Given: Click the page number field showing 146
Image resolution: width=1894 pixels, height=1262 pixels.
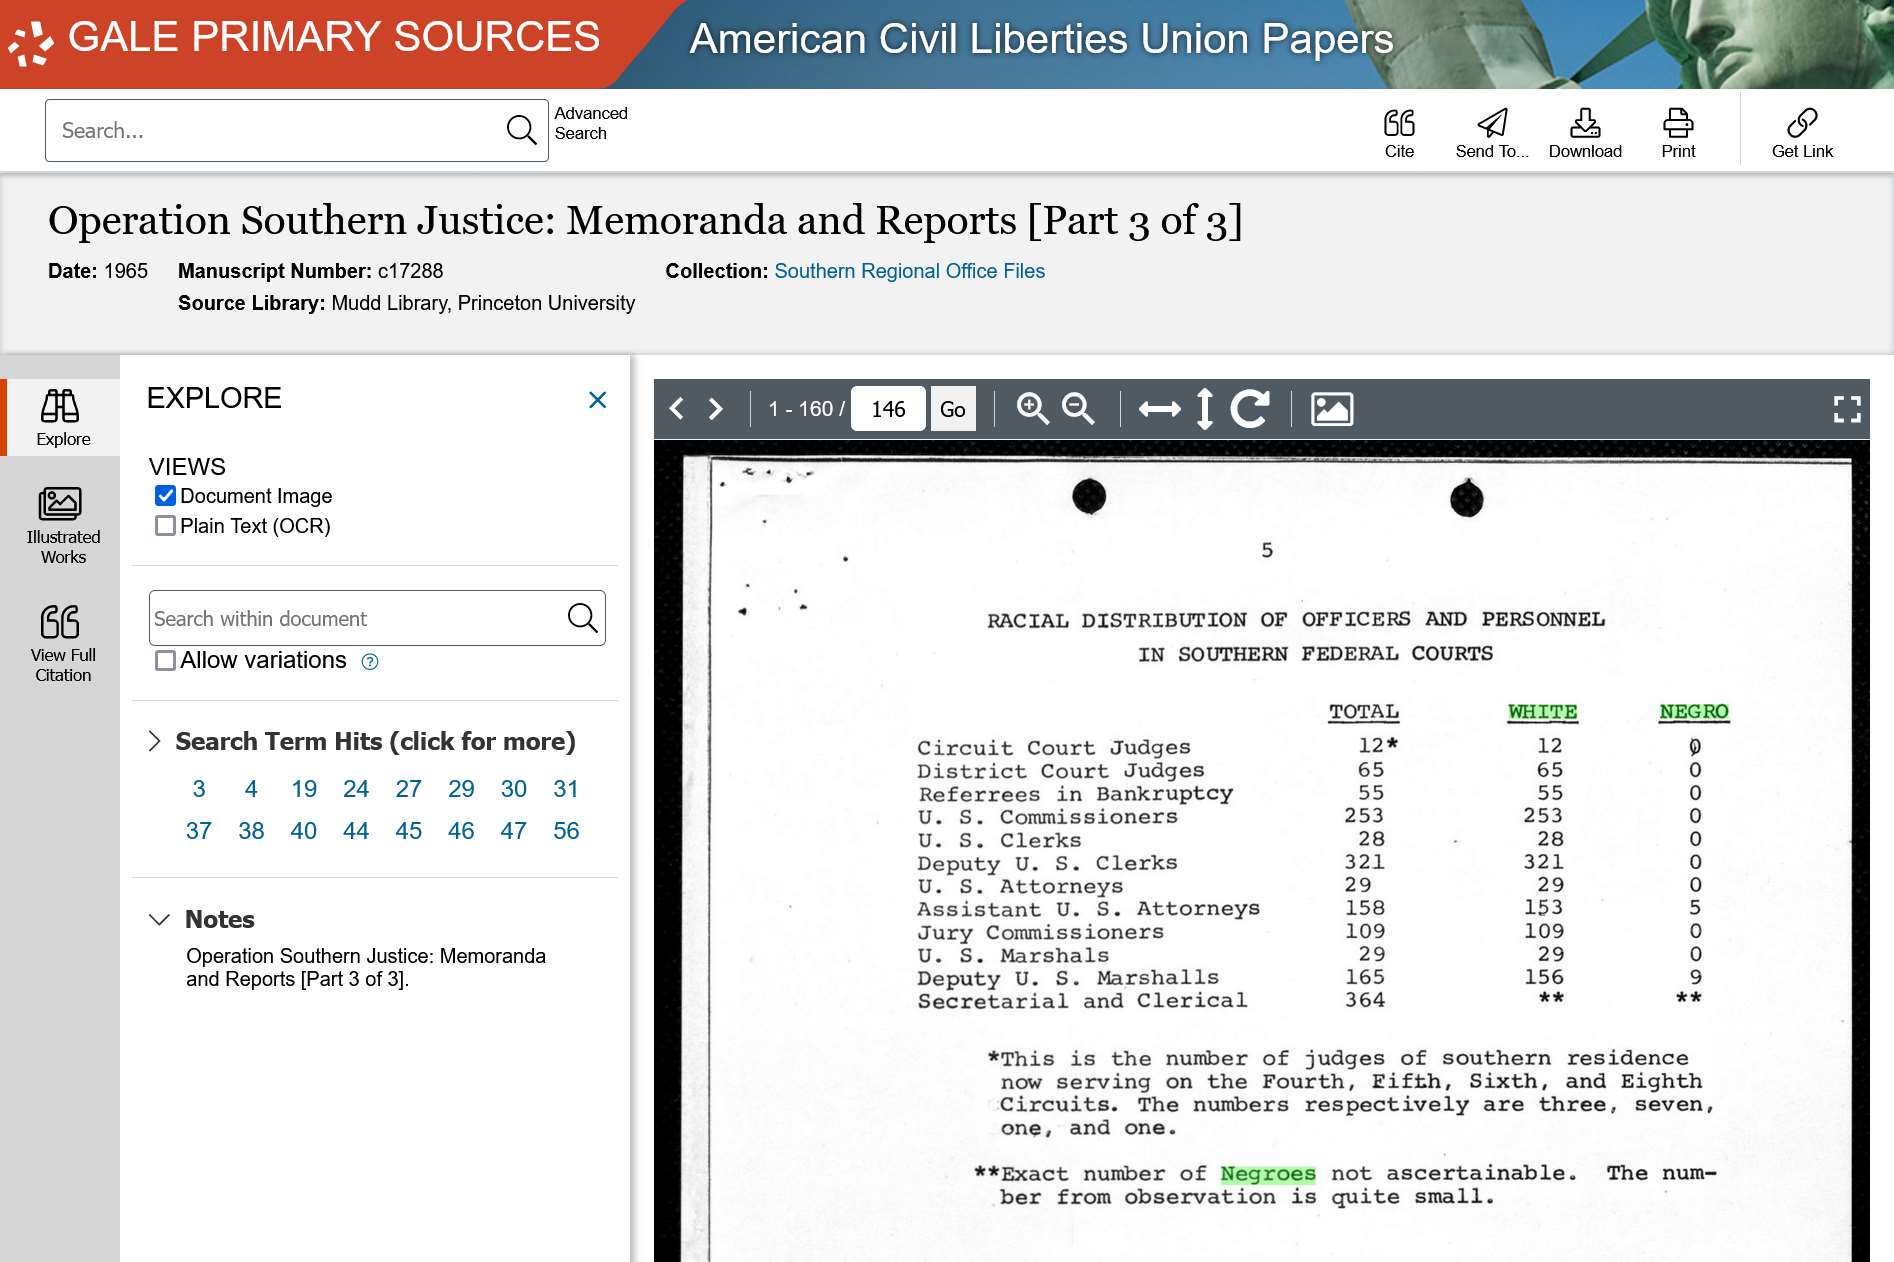Looking at the screenshot, I should pyautogui.click(x=888, y=409).
